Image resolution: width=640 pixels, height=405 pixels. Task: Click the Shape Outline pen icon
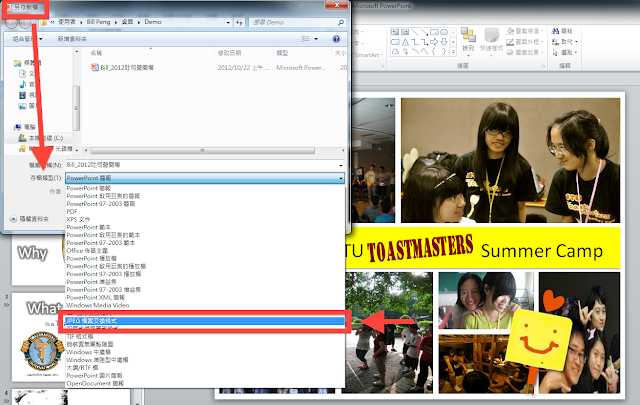[x=510, y=42]
